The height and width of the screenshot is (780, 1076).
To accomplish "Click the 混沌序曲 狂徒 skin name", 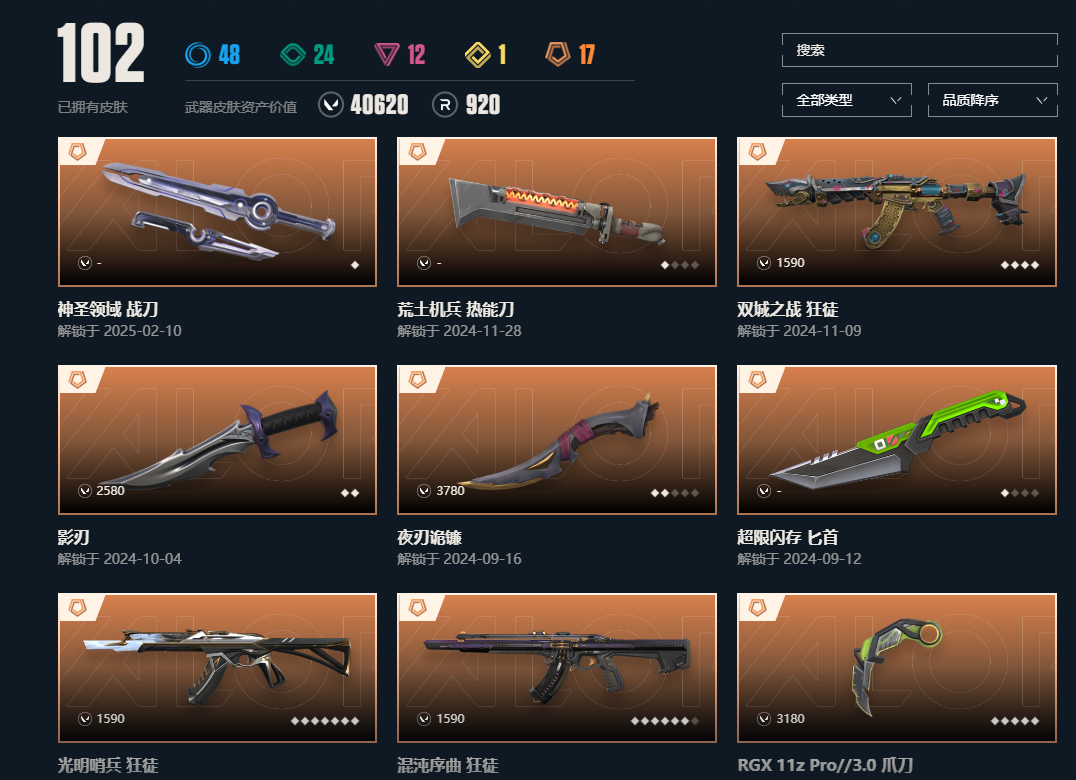I will point(447,765).
